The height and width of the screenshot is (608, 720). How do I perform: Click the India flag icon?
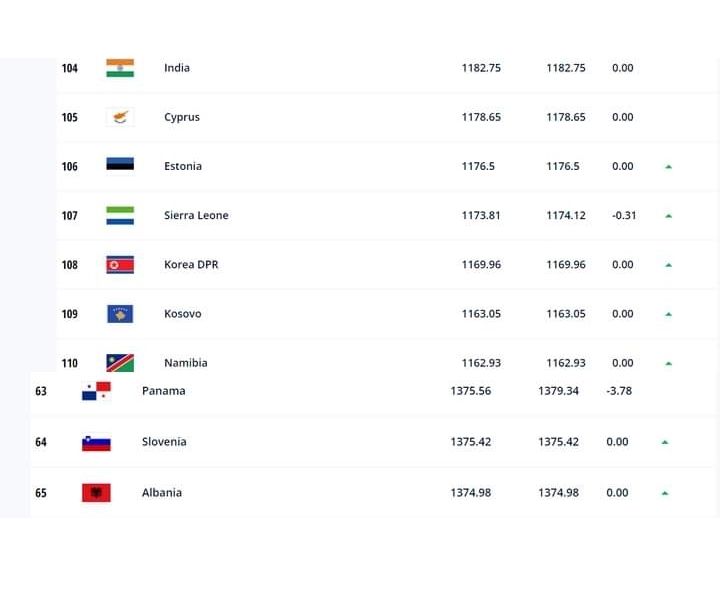click(x=120, y=68)
